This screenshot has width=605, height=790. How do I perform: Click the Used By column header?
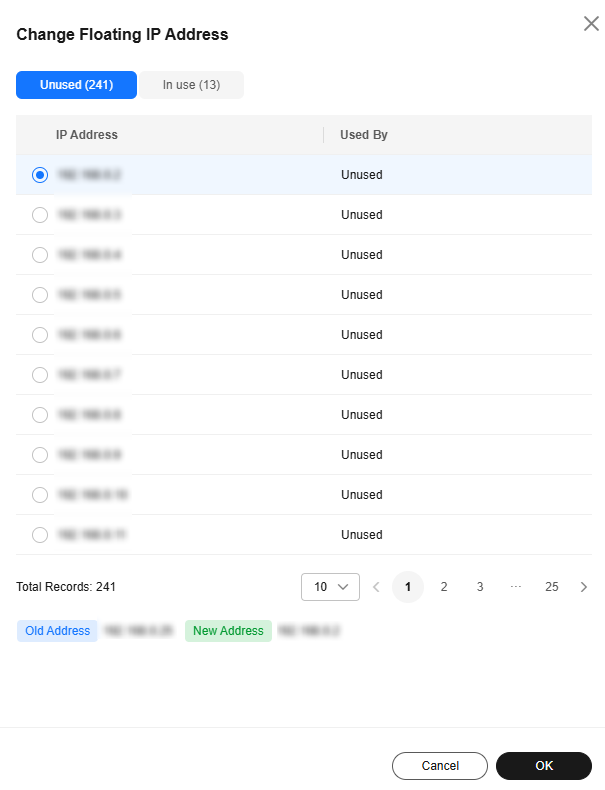[364, 135]
